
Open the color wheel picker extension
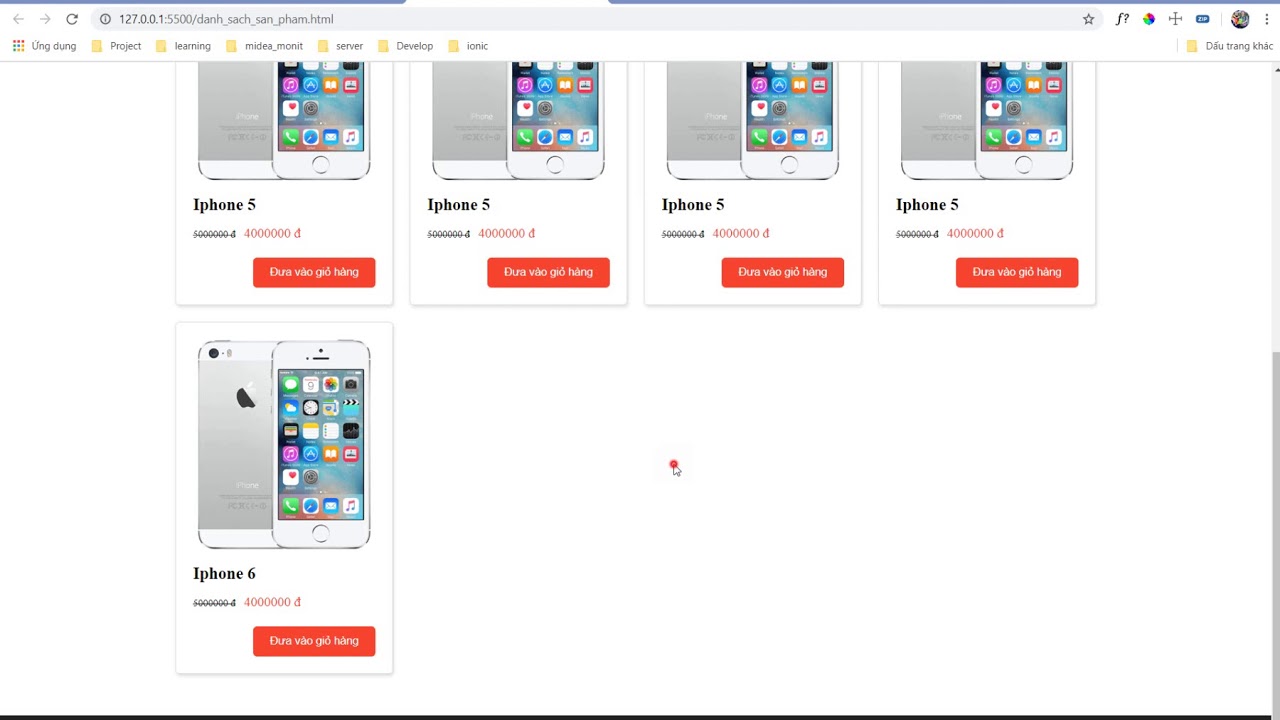[x=1149, y=19]
